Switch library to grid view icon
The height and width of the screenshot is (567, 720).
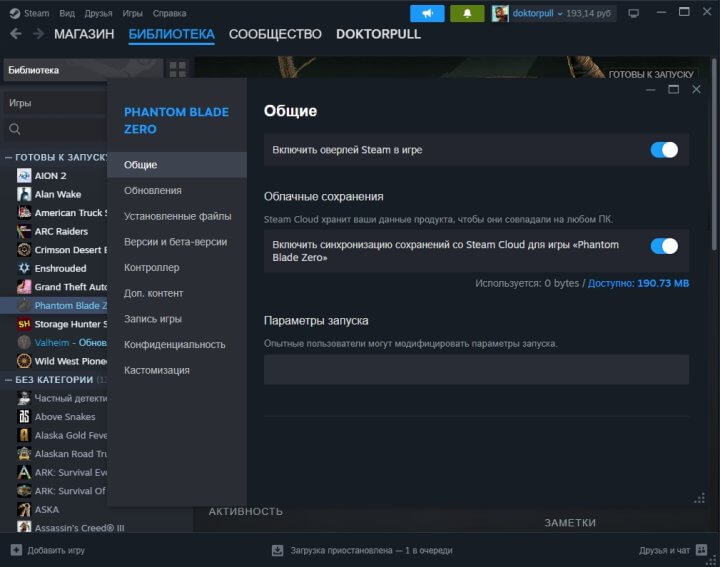point(178,70)
